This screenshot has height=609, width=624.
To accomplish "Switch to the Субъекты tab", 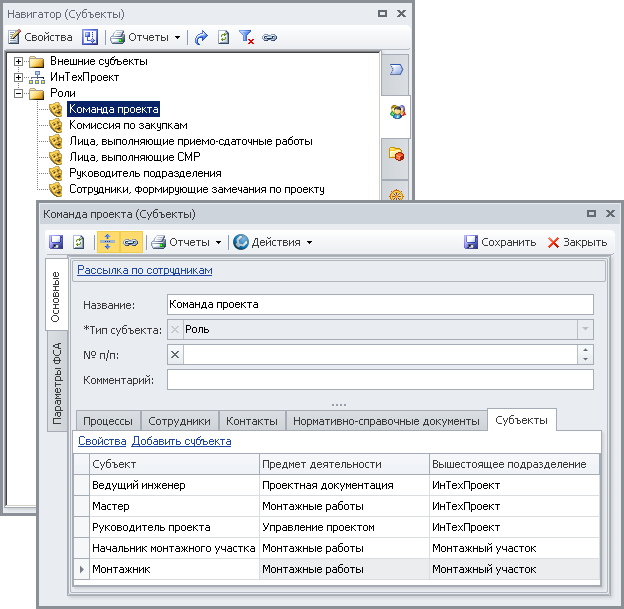I will 521,420.
